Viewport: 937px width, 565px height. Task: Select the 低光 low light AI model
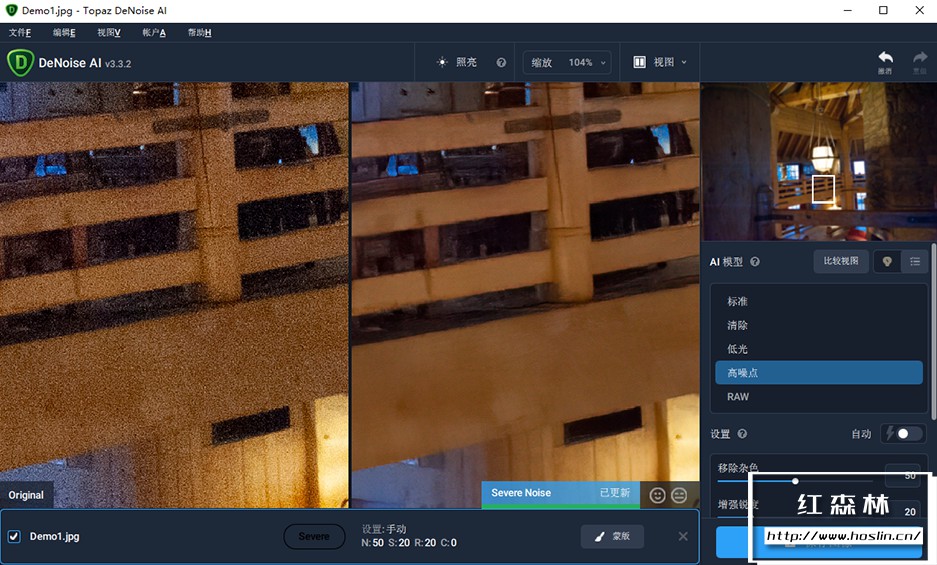(819, 349)
